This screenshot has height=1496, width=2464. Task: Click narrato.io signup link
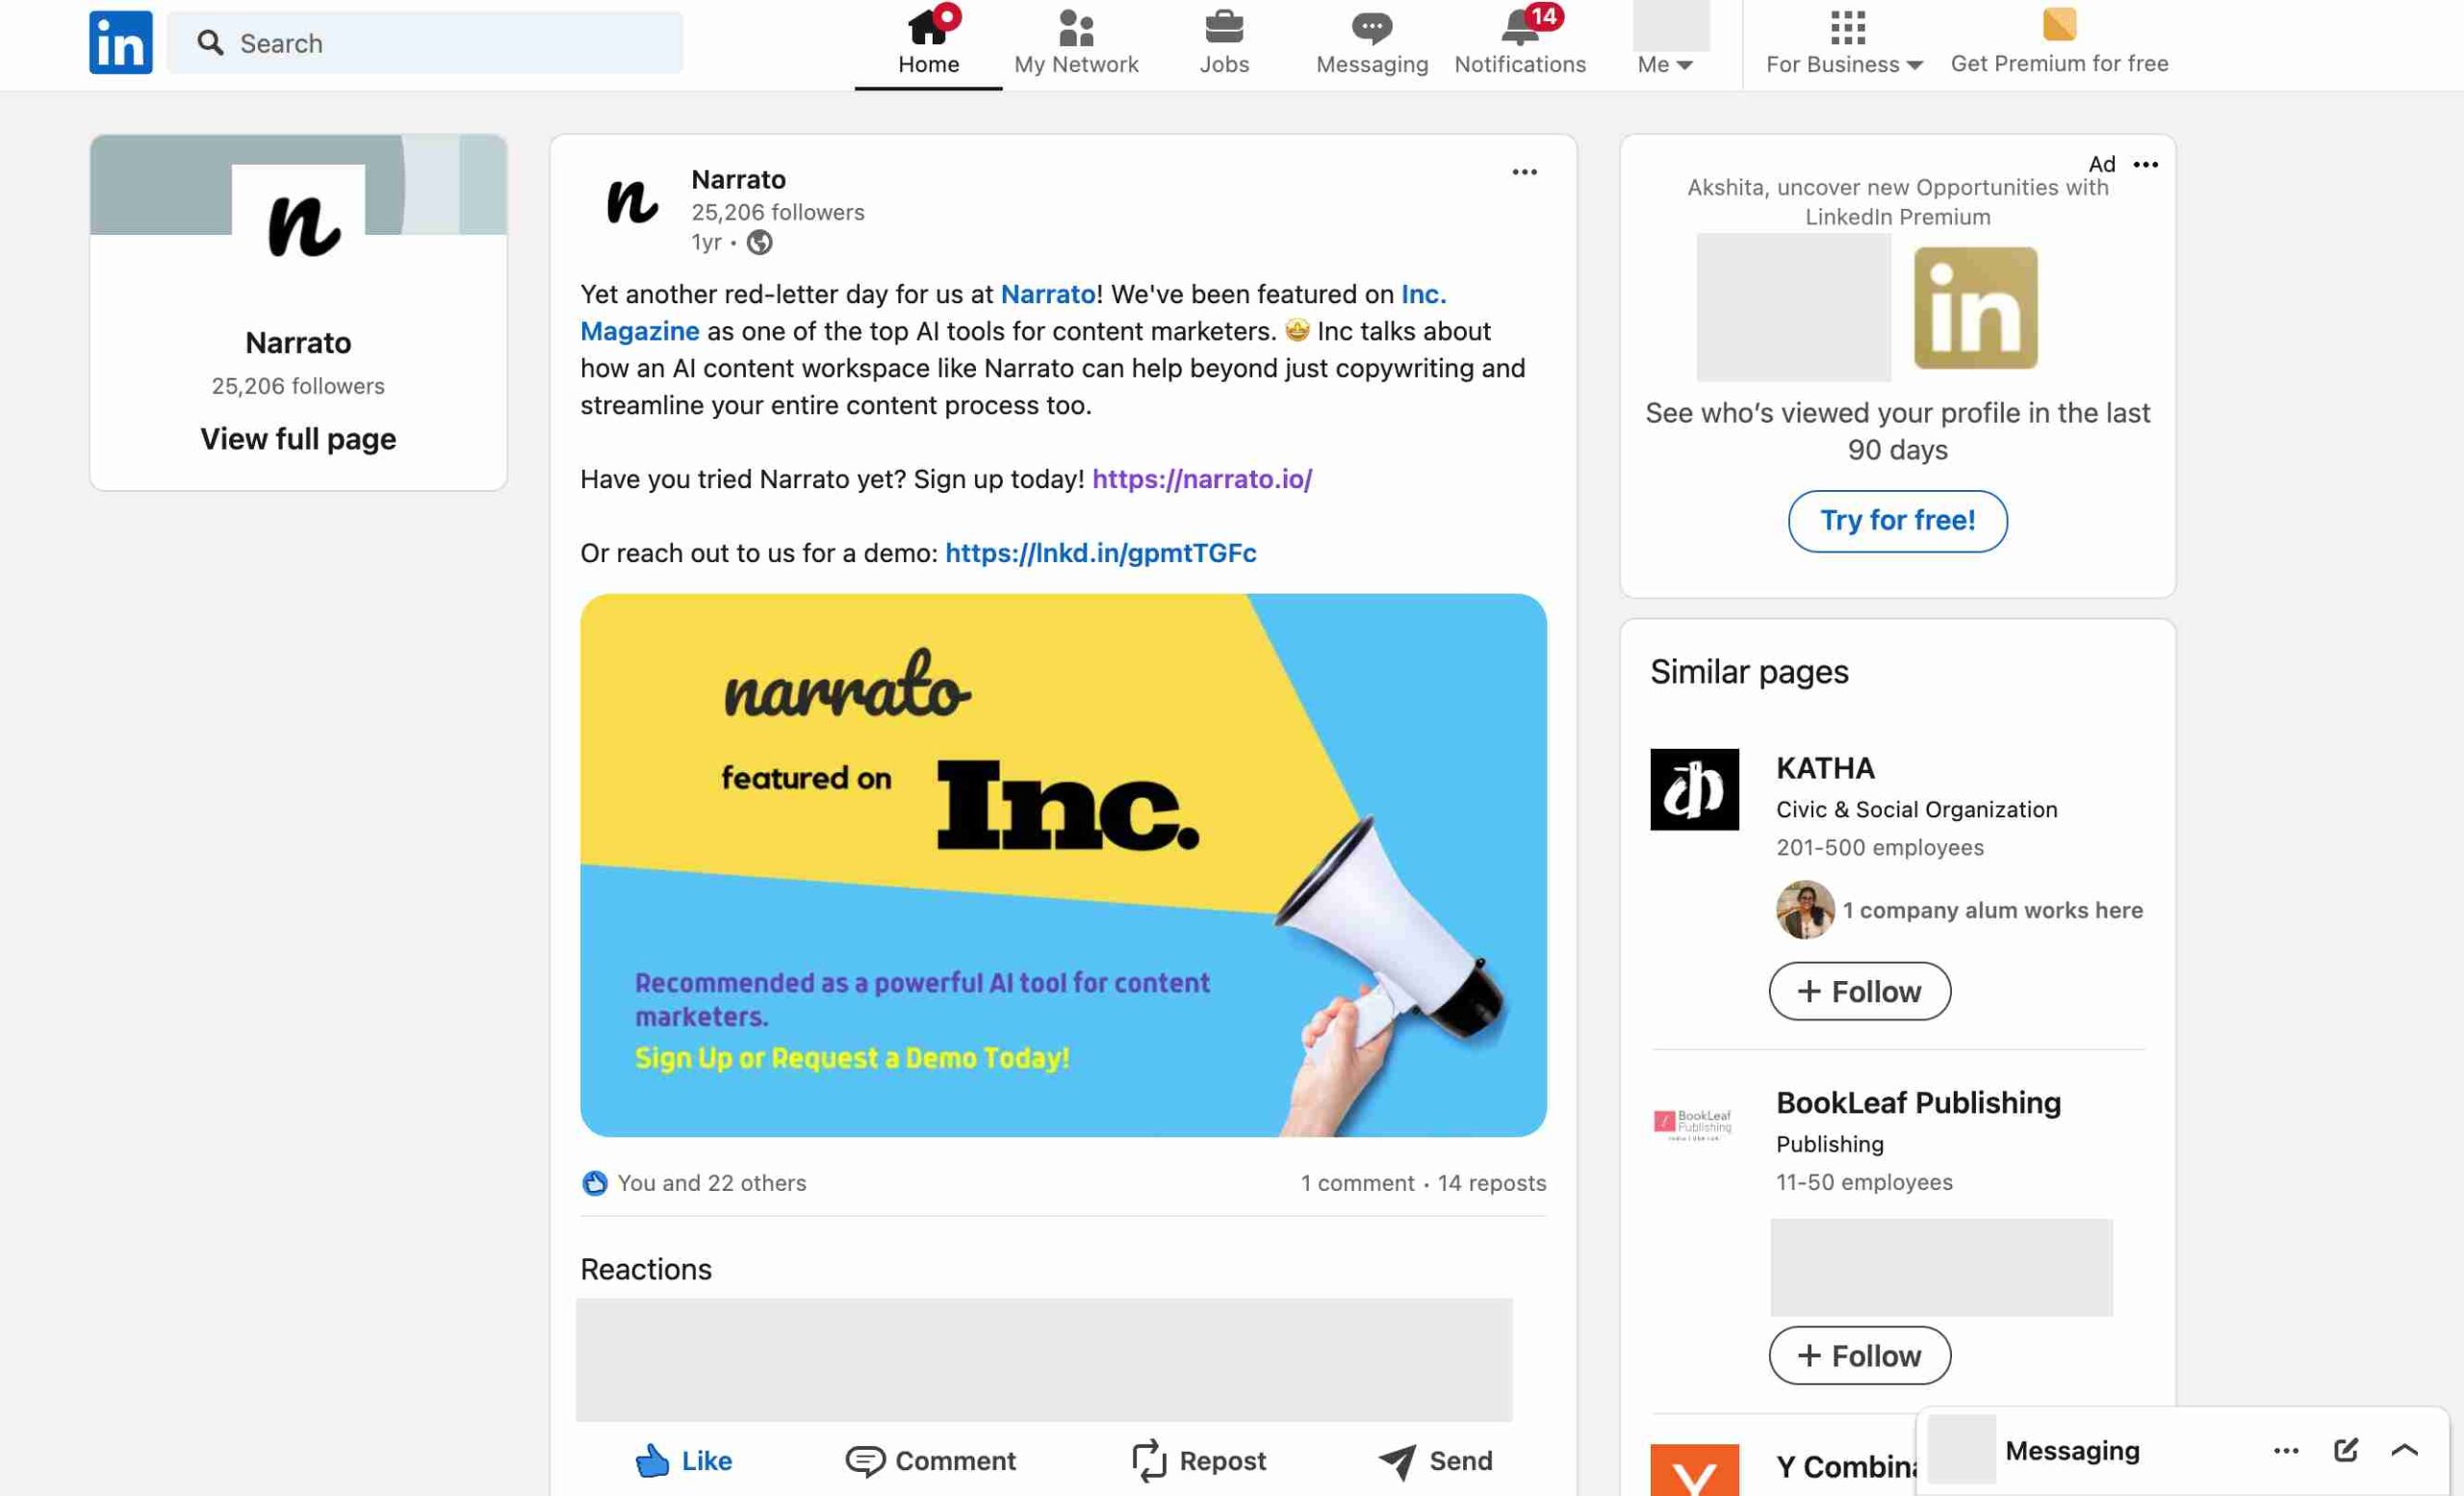click(1202, 477)
